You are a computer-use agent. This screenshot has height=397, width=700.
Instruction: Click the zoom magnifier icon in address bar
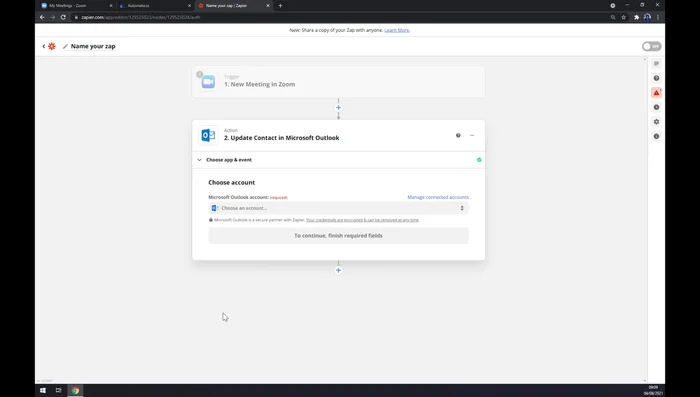(x=613, y=17)
